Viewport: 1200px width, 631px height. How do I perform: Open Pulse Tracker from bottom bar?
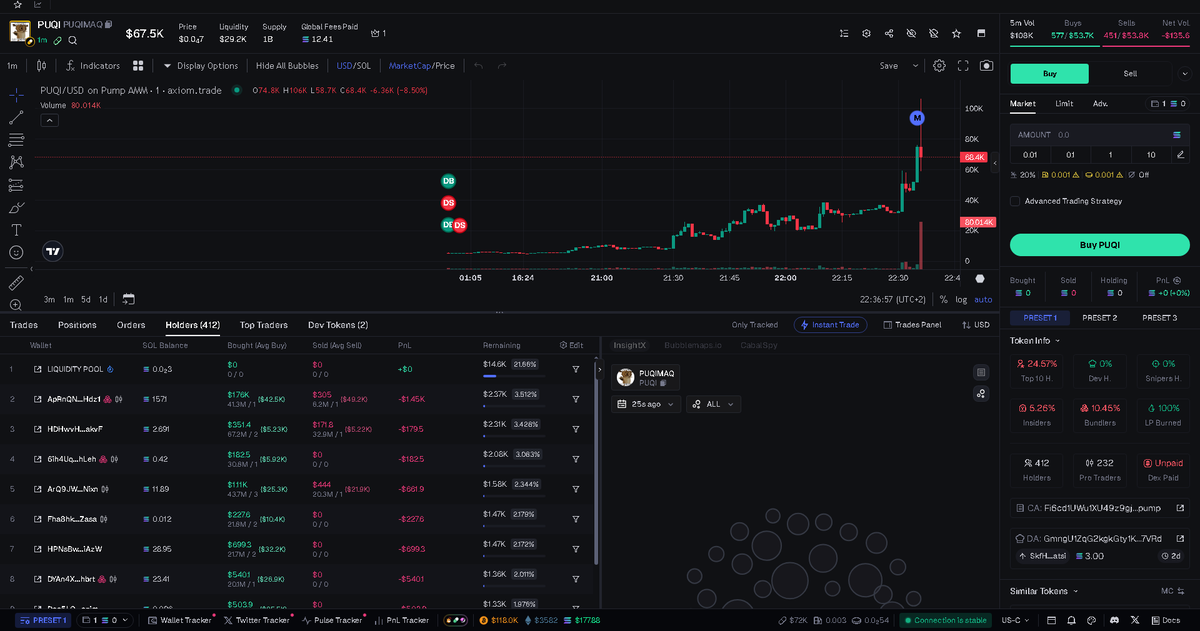330,620
